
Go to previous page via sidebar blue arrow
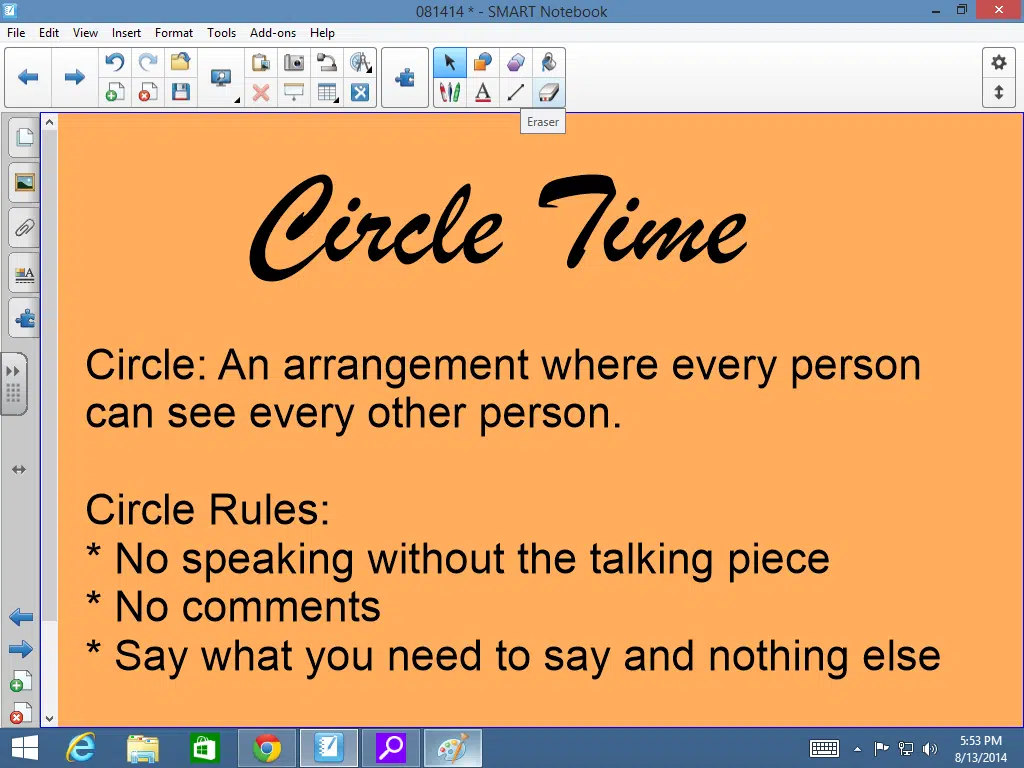tap(21, 617)
